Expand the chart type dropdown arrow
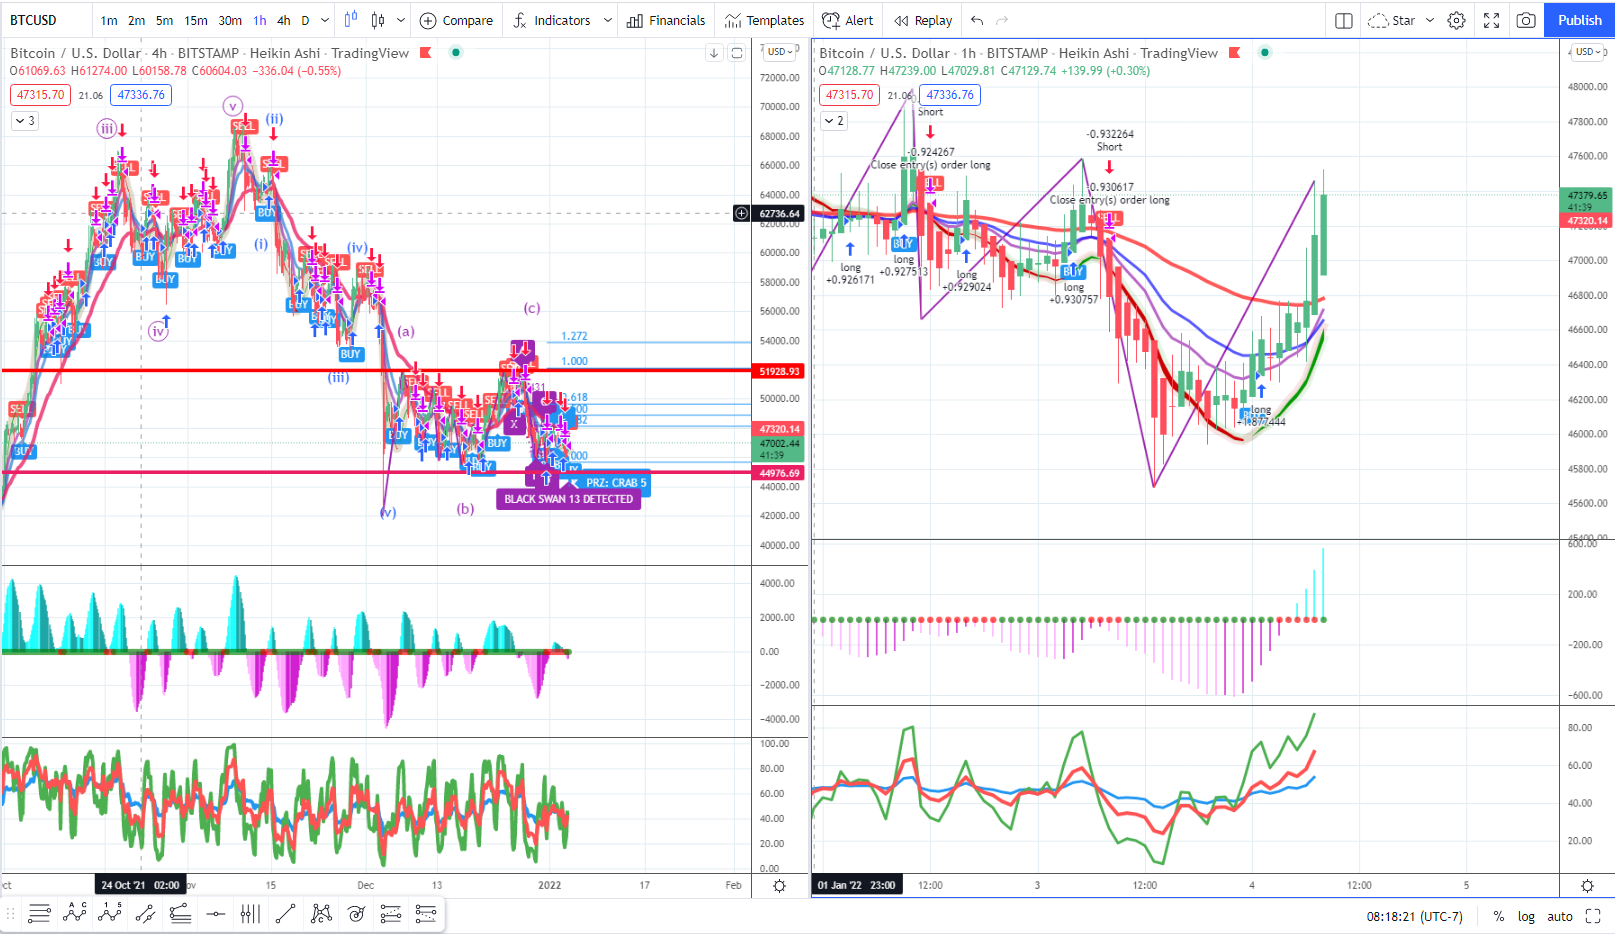The height and width of the screenshot is (934, 1615). tap(401, 20)
